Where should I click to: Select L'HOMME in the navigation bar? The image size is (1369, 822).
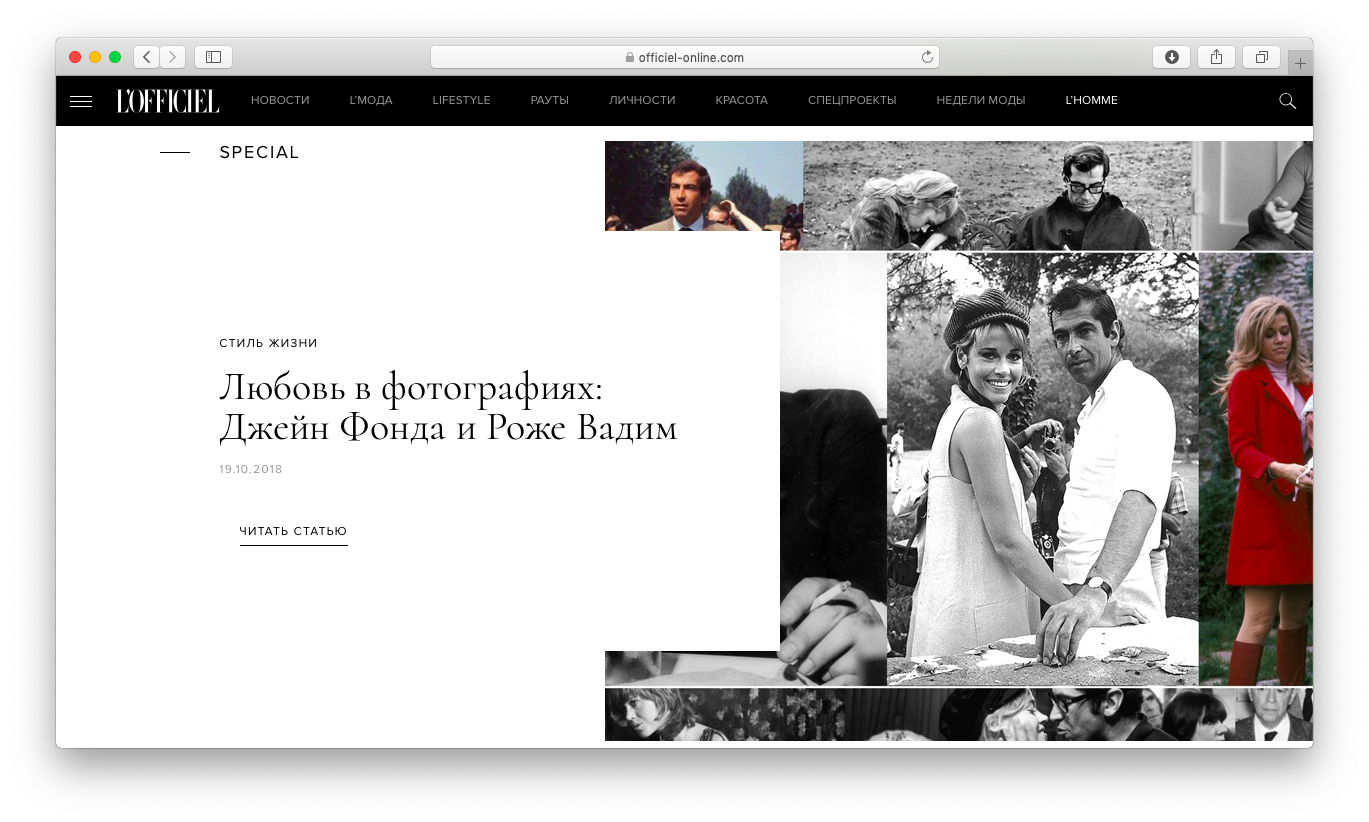(1092, 101)
